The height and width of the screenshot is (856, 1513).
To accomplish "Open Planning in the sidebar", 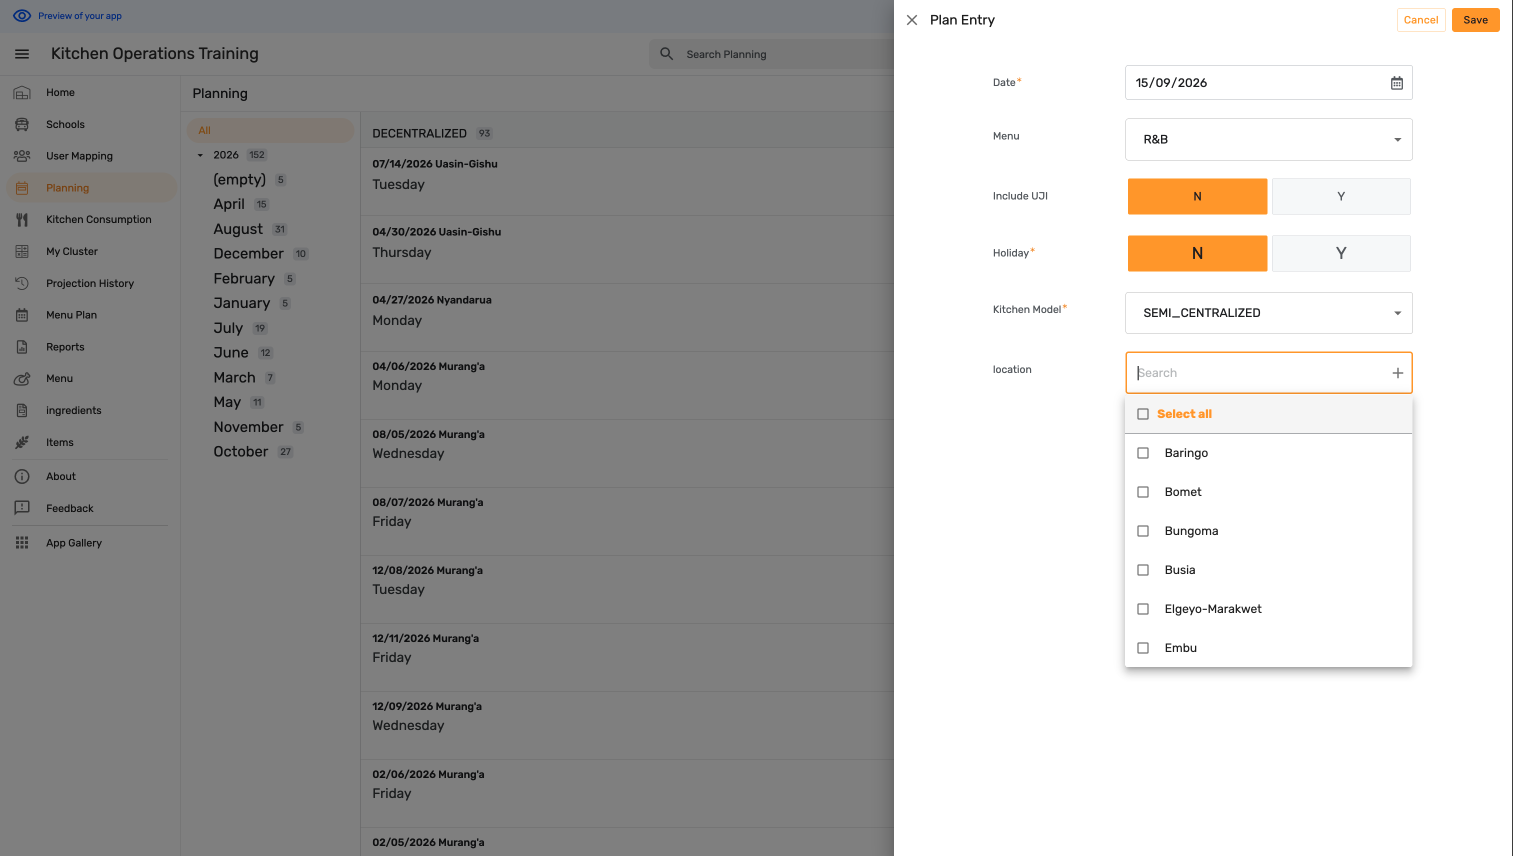I will 90,188.
